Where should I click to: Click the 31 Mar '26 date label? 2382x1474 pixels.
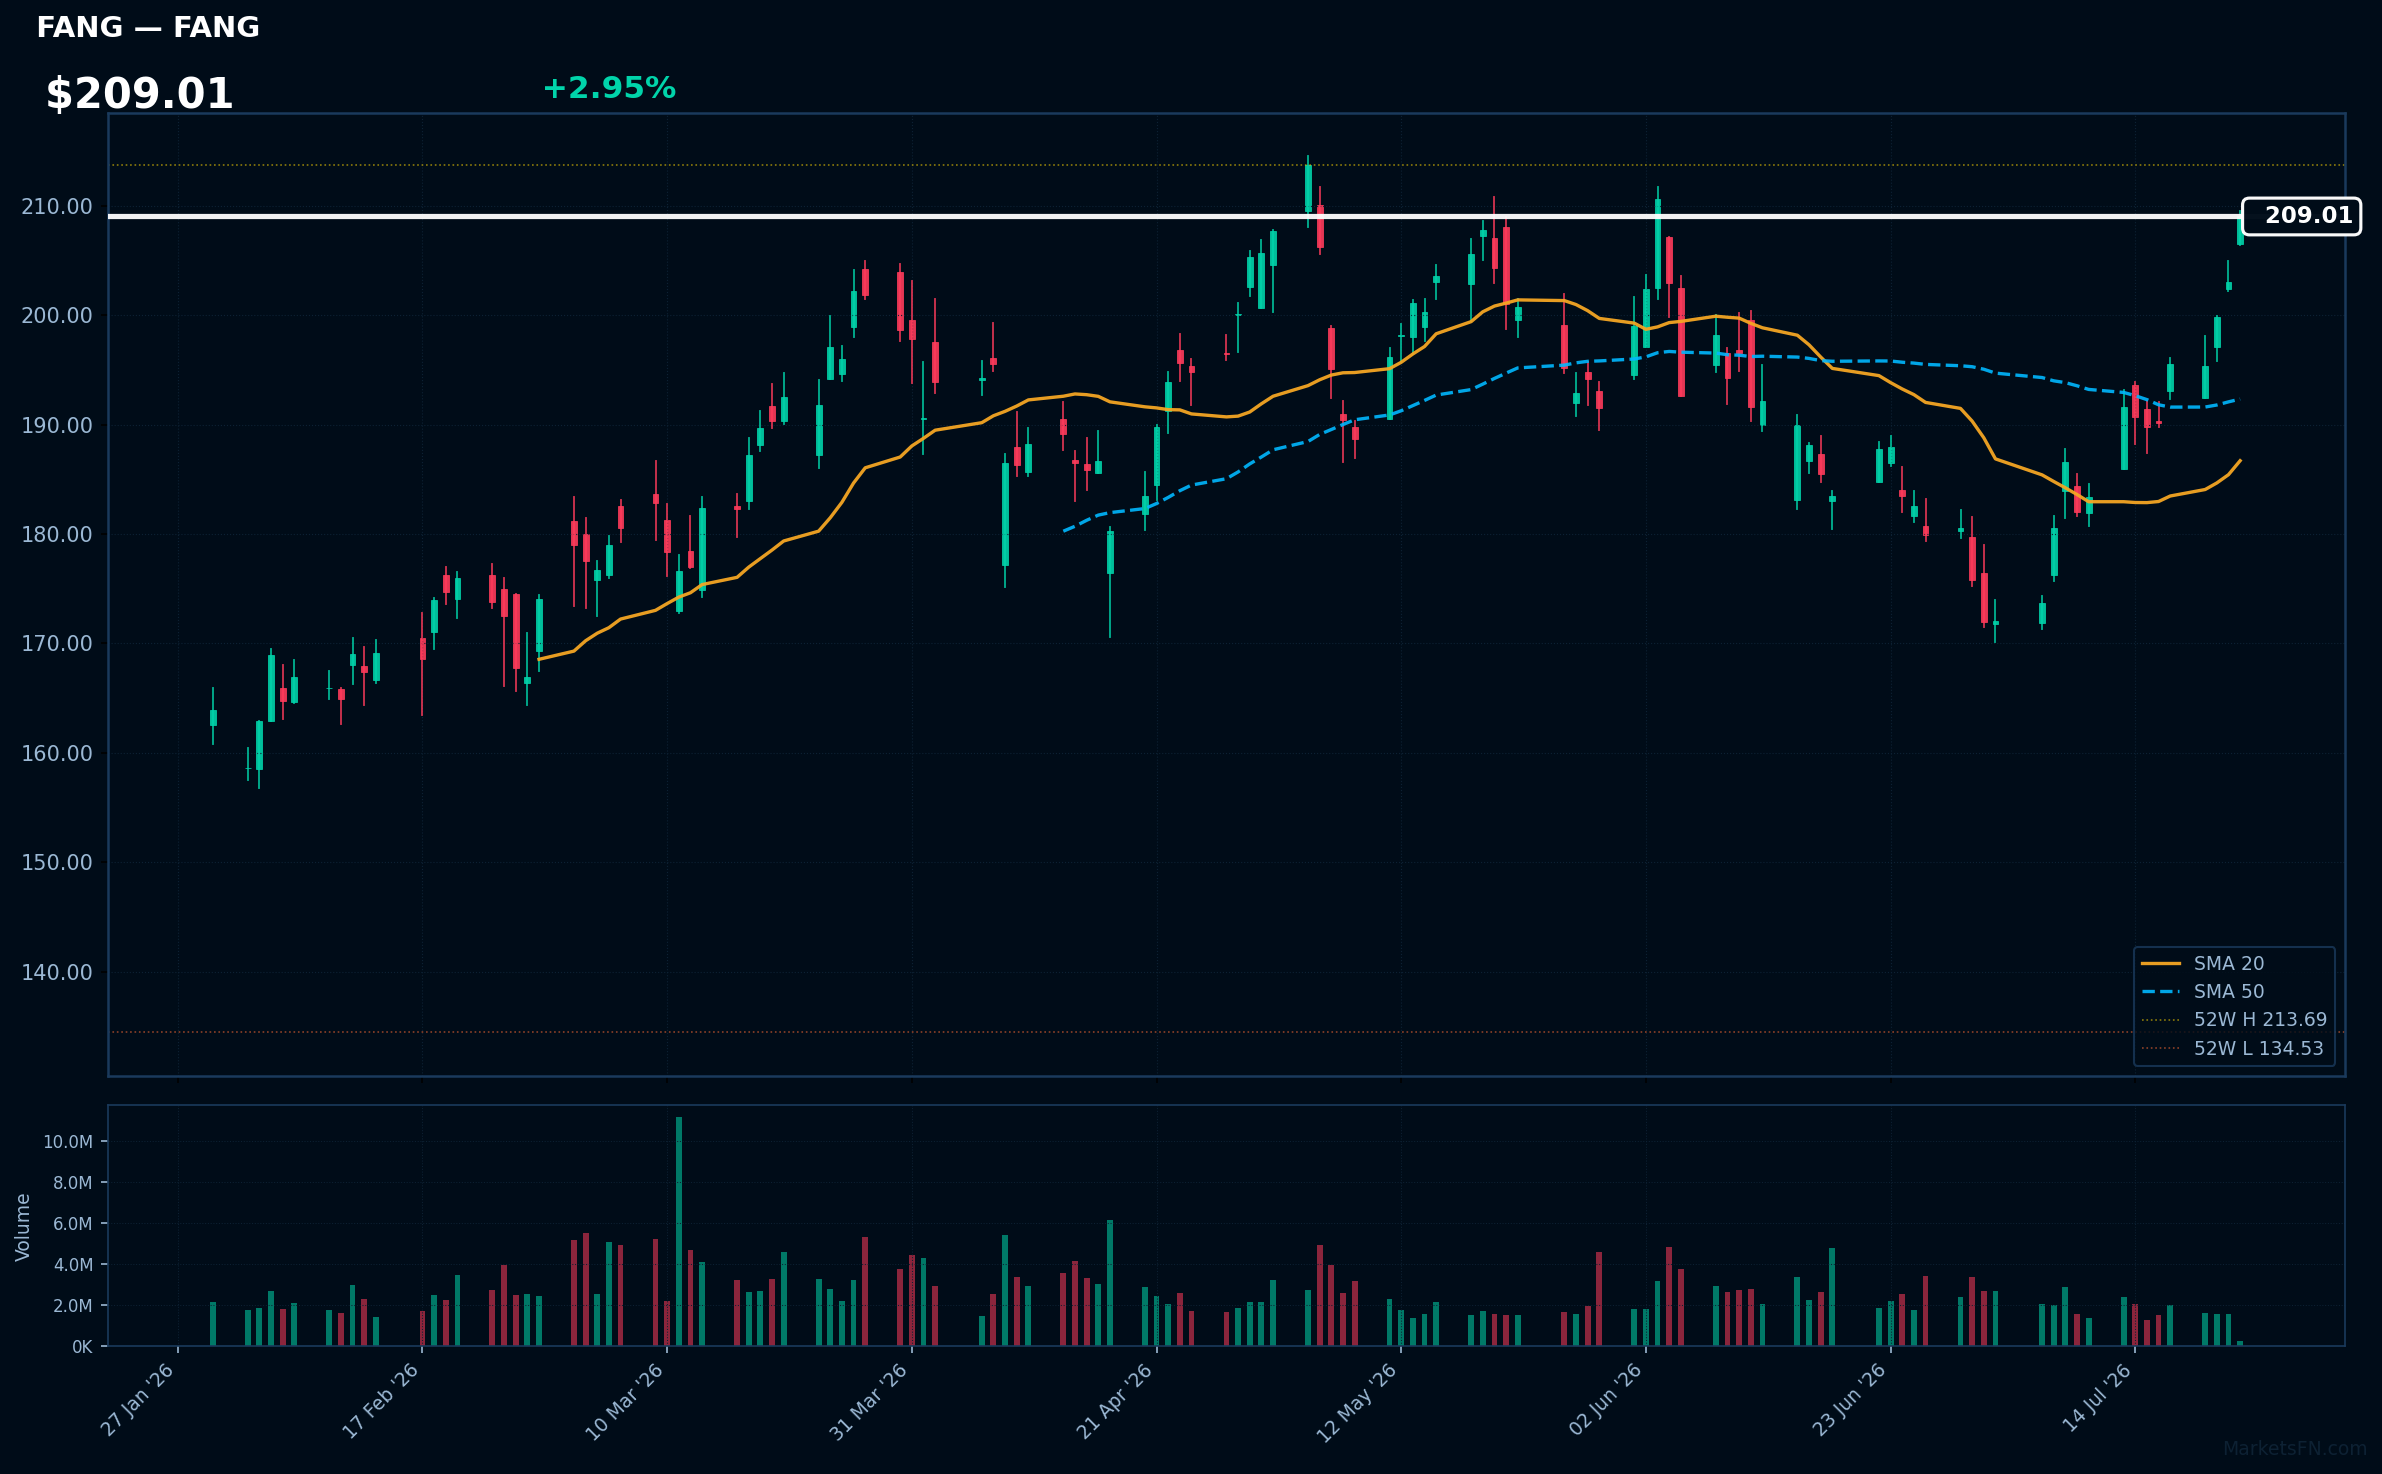point(869,1401)
